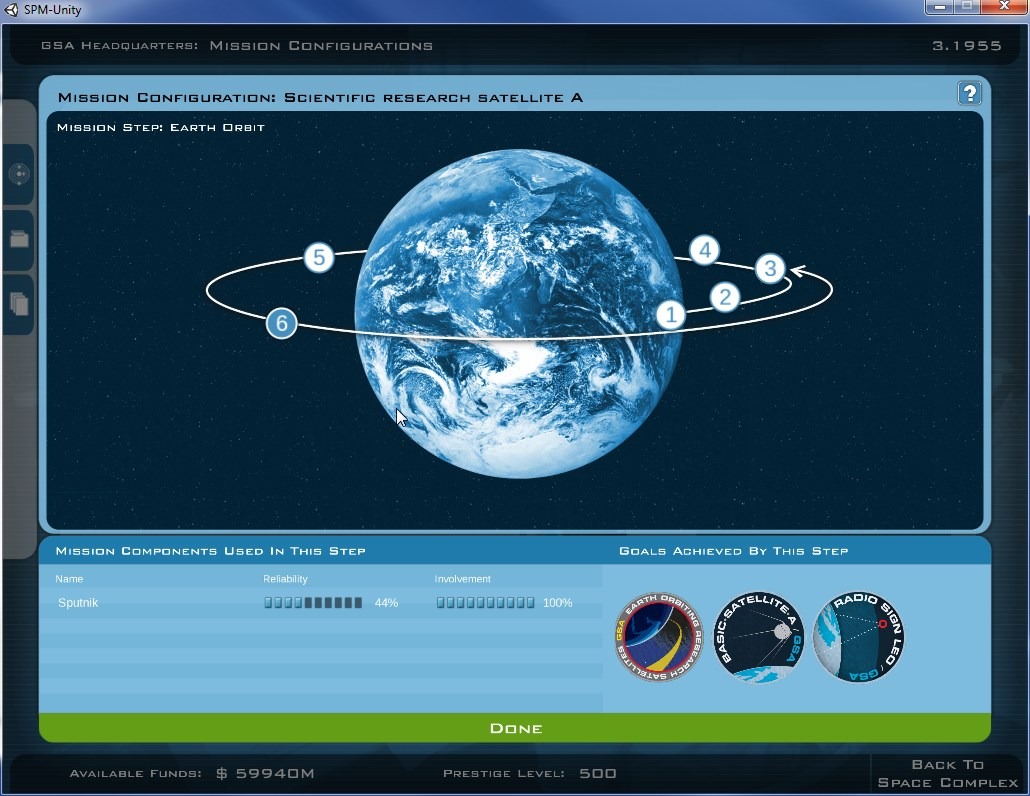Select mission step 1 on the orbit
The image size is (1030, 796).
[671, 315]
